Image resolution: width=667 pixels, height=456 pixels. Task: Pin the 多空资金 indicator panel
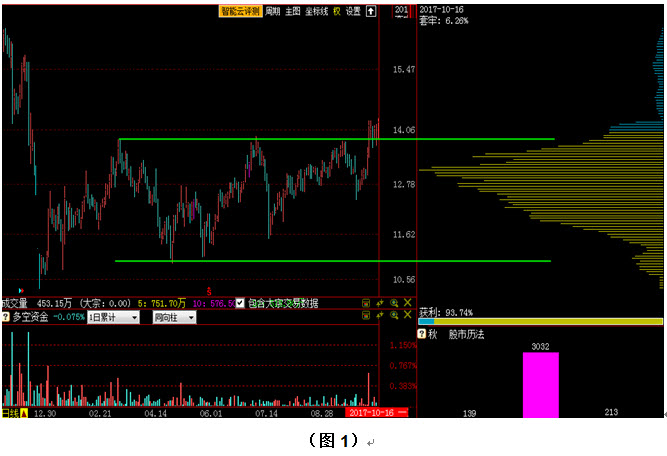coord(381,316)
